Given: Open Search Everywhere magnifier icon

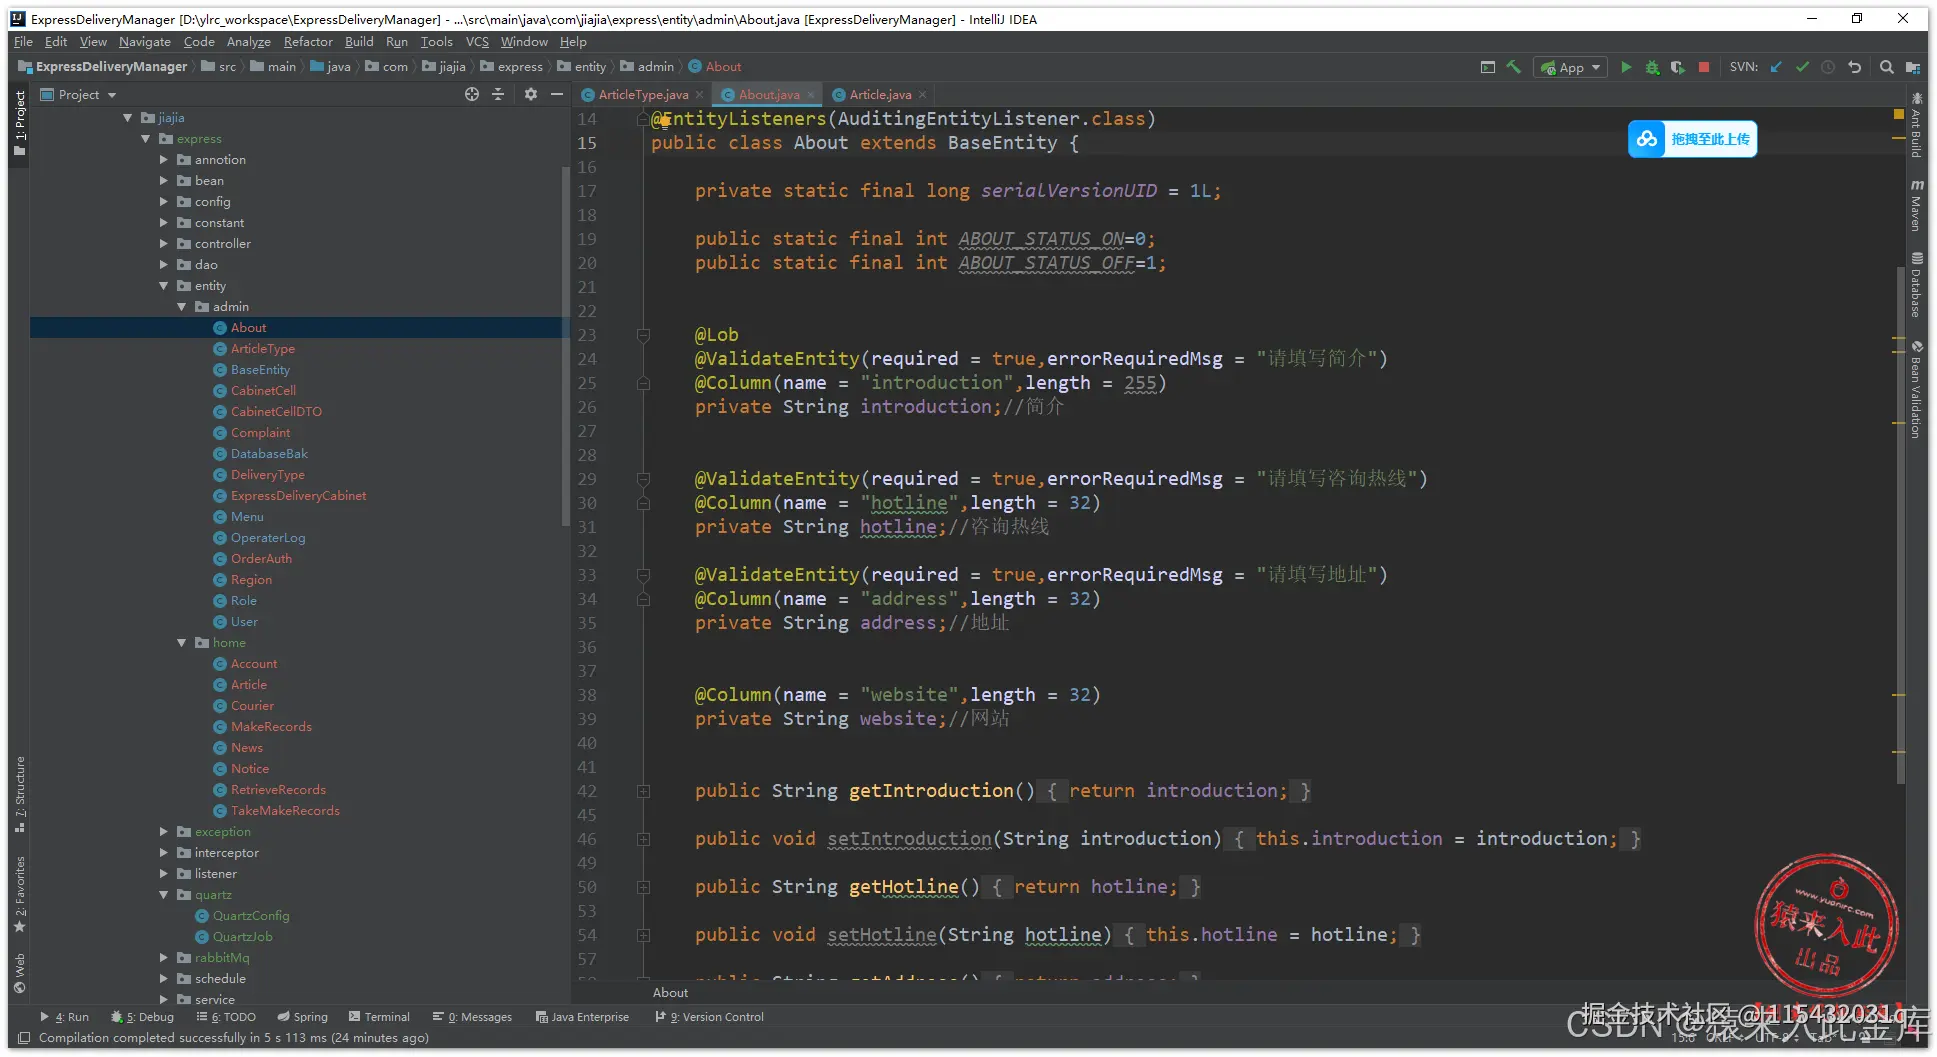Looking at the screenshot, I should point(1886,67).
